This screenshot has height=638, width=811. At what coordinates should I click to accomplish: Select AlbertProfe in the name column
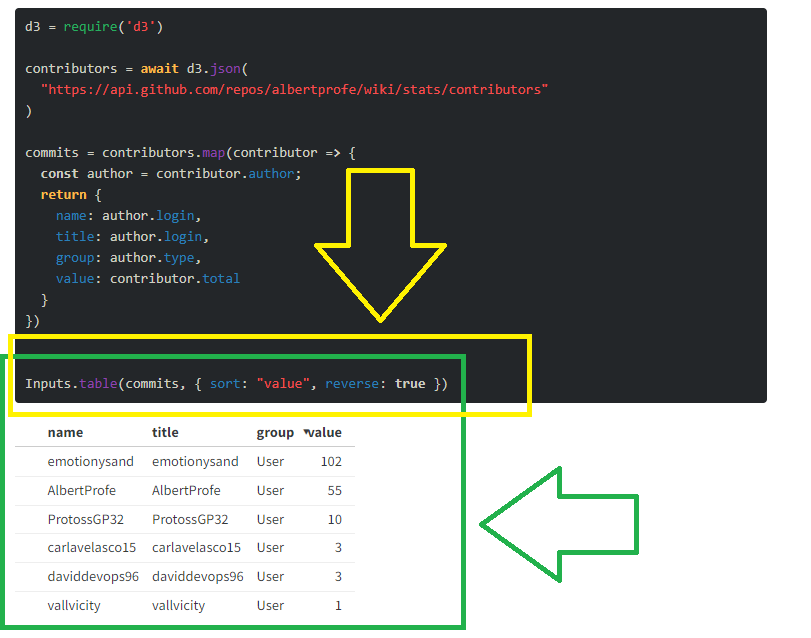[x=81, y=491]
